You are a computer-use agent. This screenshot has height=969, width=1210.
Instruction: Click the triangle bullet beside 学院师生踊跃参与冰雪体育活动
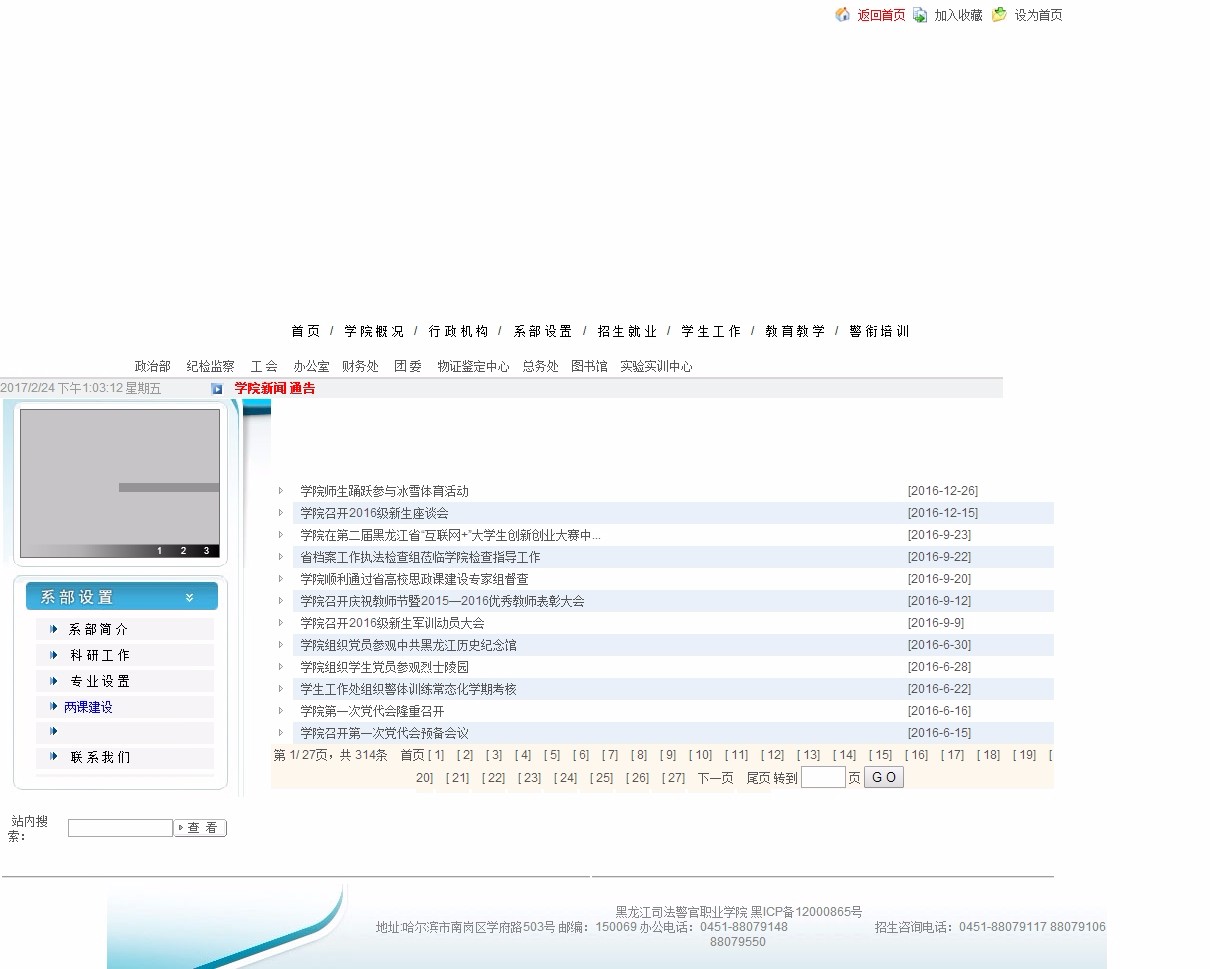click(x=281, y=491)
